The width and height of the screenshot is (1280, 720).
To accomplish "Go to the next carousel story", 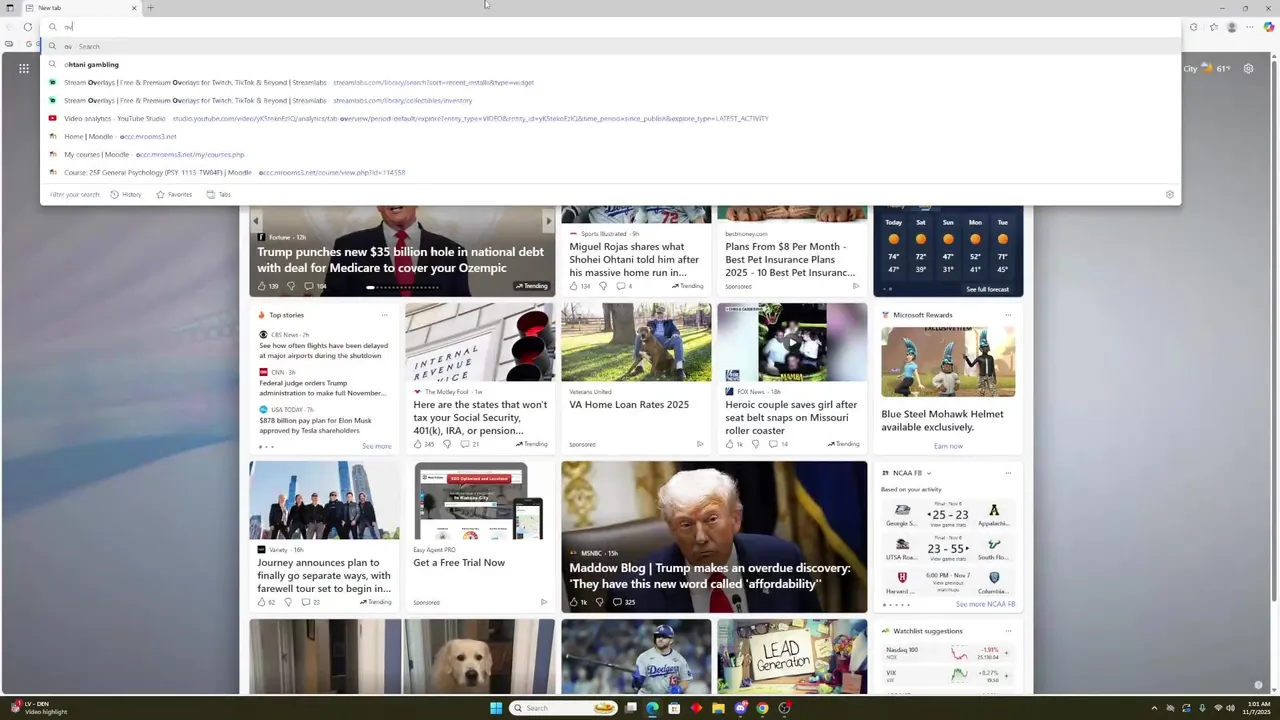I will pyautogui.click(x=548, y=220).
